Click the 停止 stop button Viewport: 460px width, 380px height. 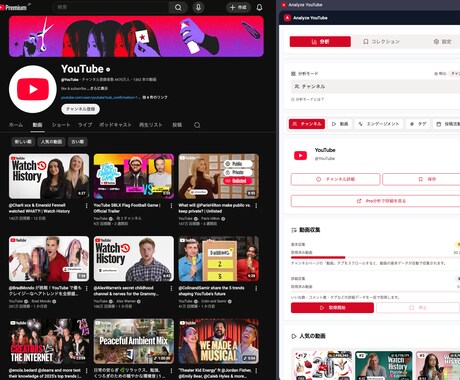(418, 308)
